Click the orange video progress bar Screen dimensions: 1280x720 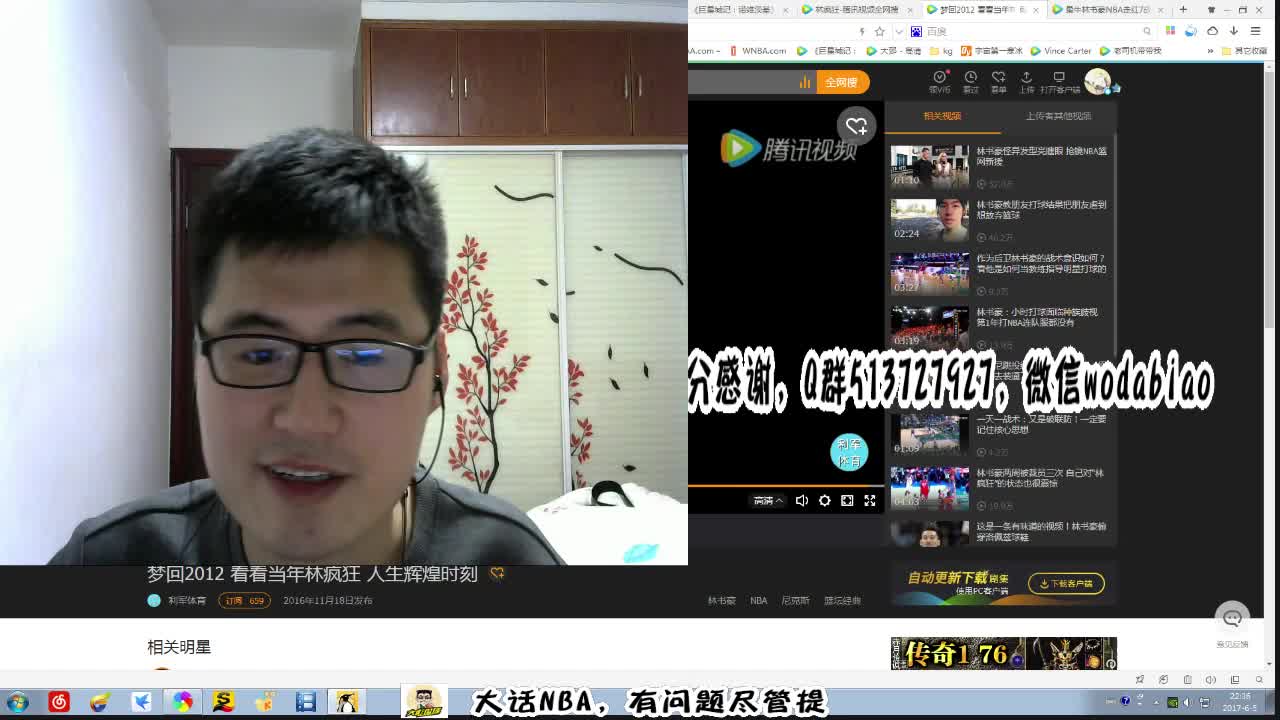[x=760, y=486]
